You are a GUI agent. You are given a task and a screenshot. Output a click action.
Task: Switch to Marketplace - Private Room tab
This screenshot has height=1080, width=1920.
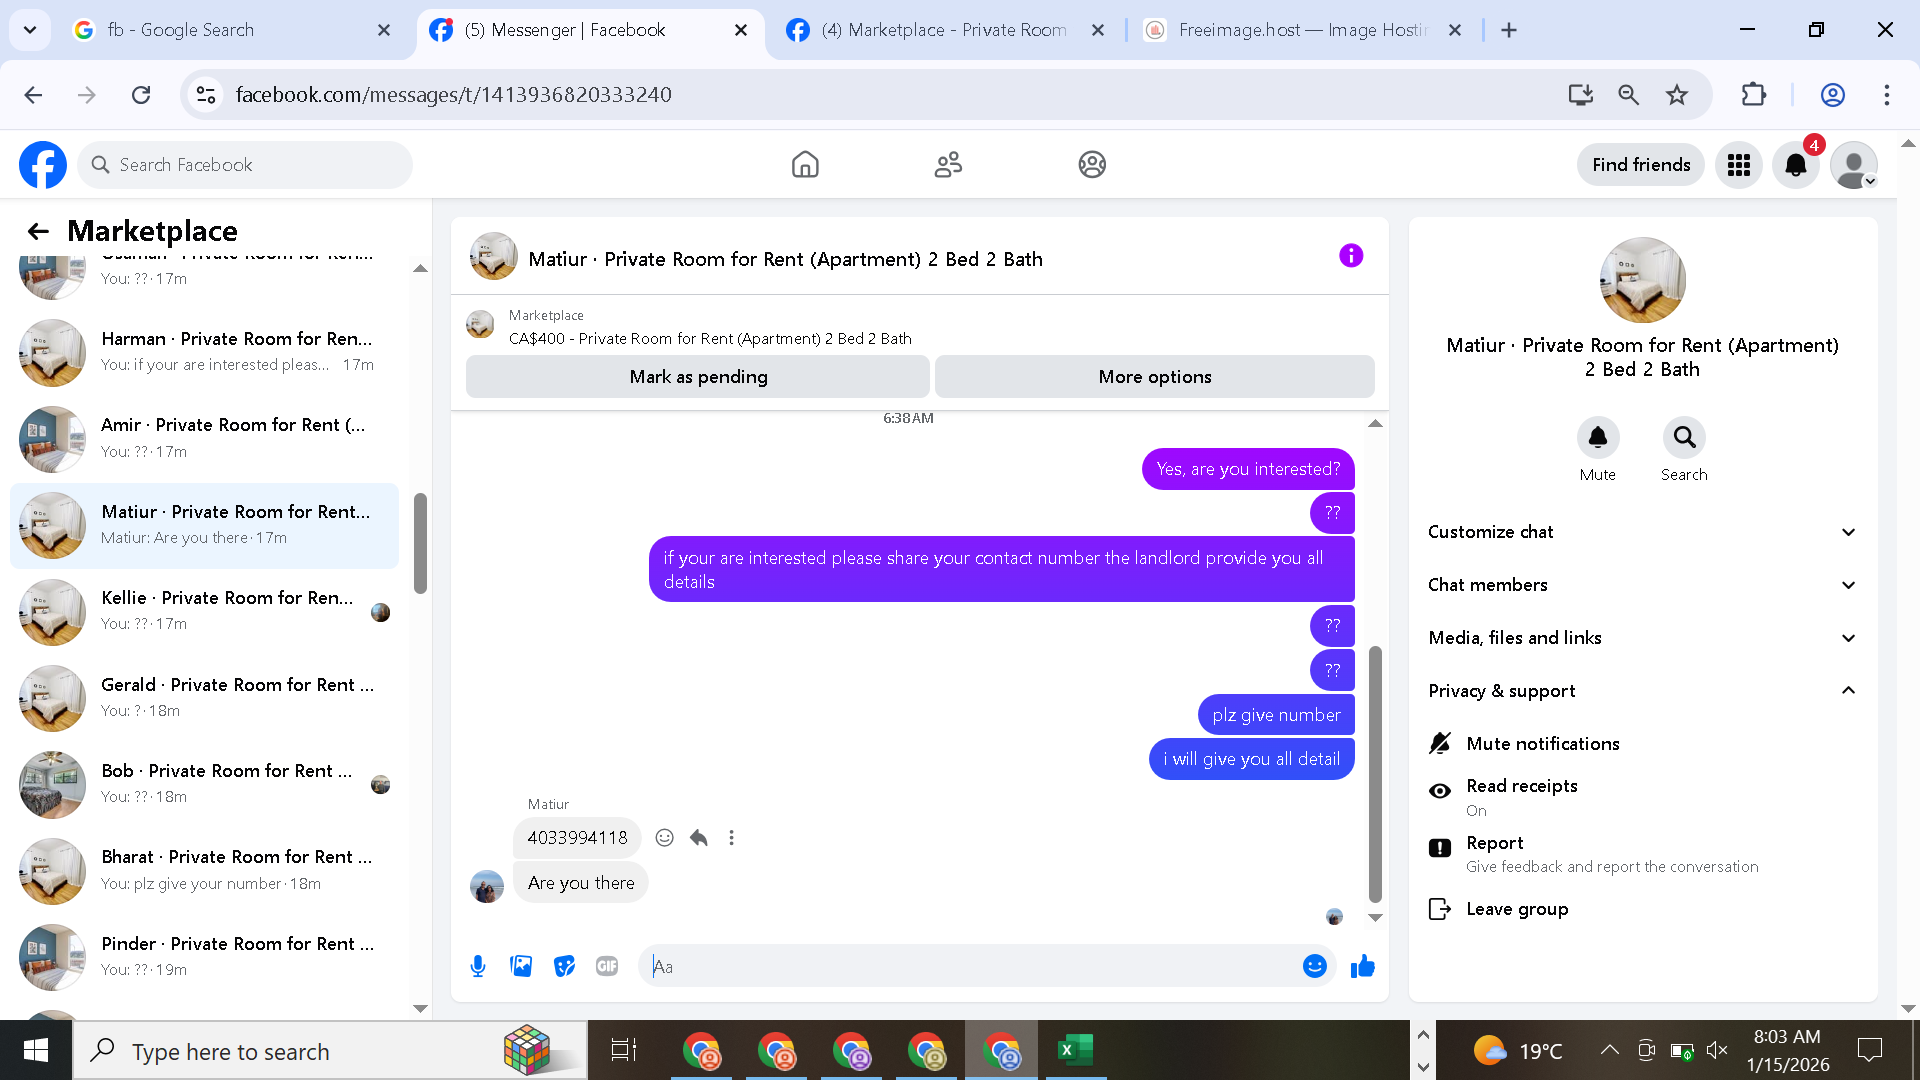tap(943, 30)
